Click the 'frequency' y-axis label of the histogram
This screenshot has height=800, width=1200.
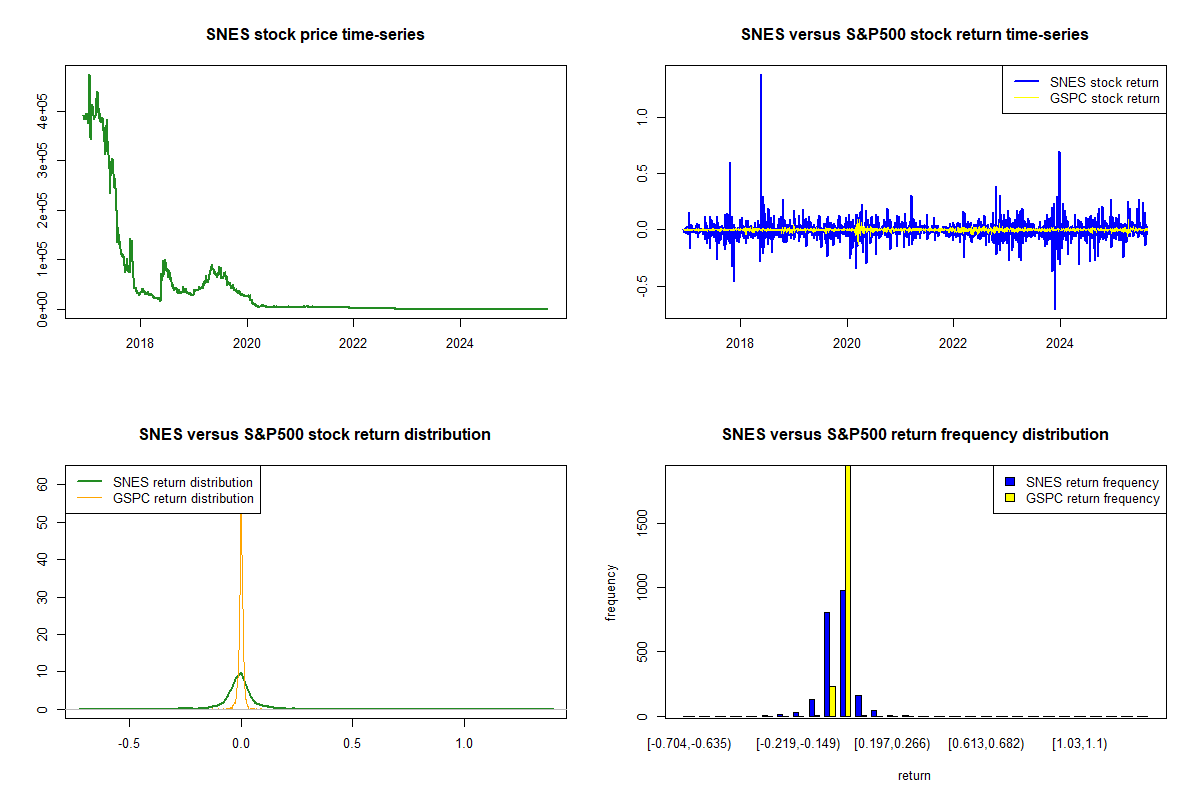point(611,593)
